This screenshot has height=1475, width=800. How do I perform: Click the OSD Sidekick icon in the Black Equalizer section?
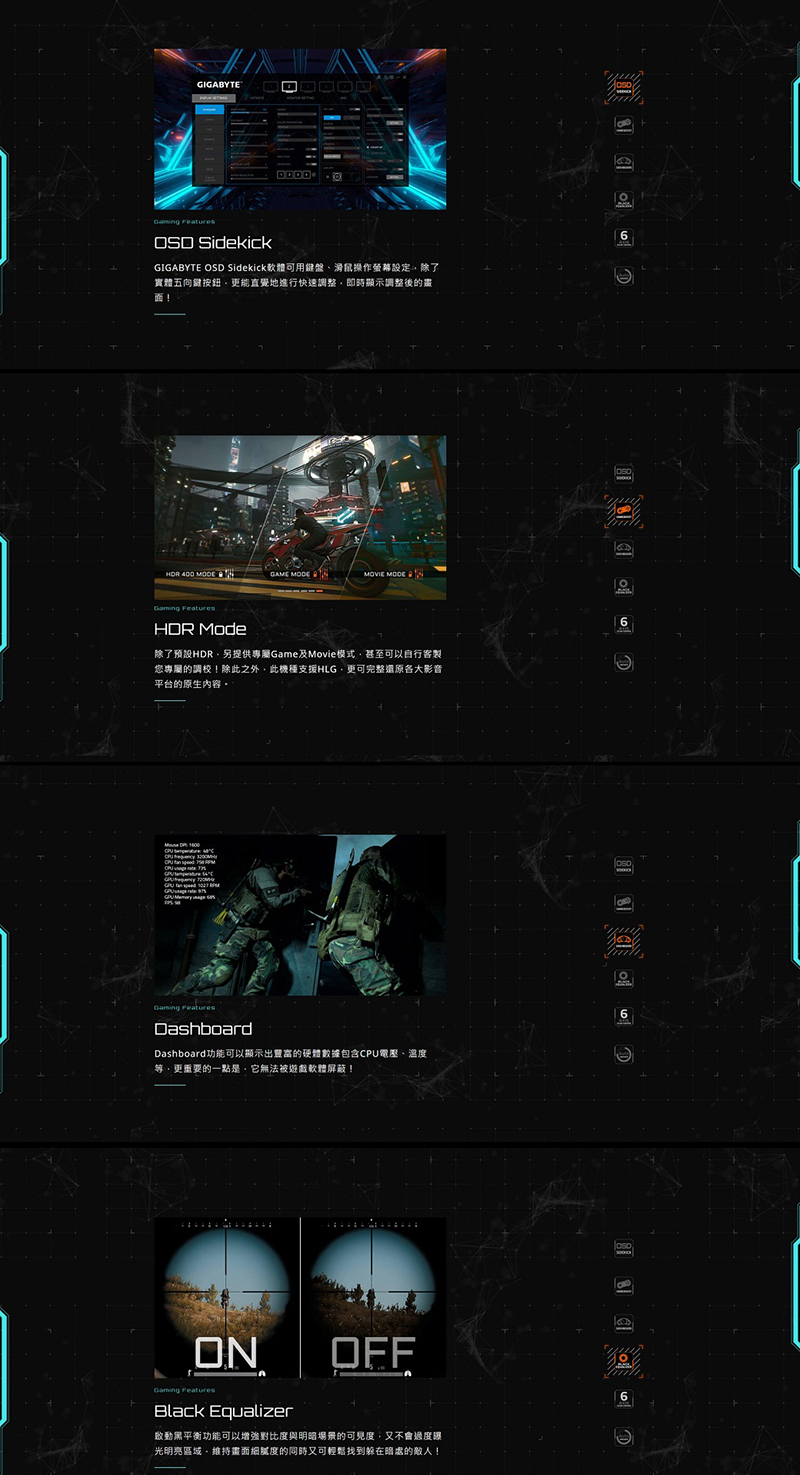click(624, 1248)
